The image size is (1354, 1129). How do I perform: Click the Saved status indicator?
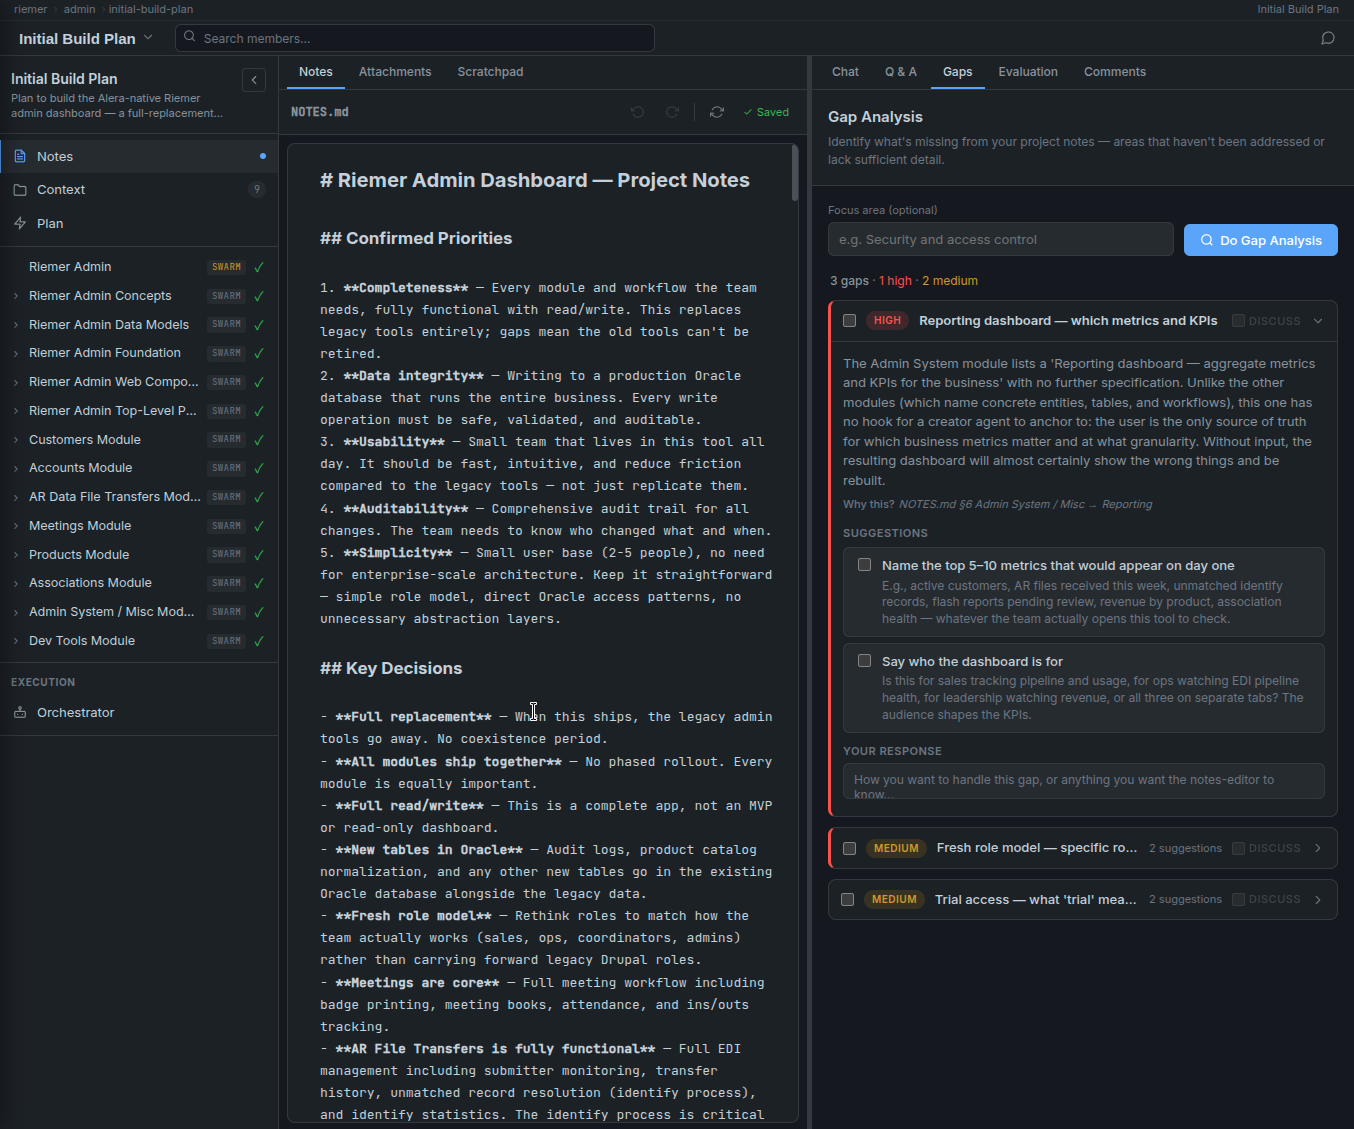tap(766, 112)
